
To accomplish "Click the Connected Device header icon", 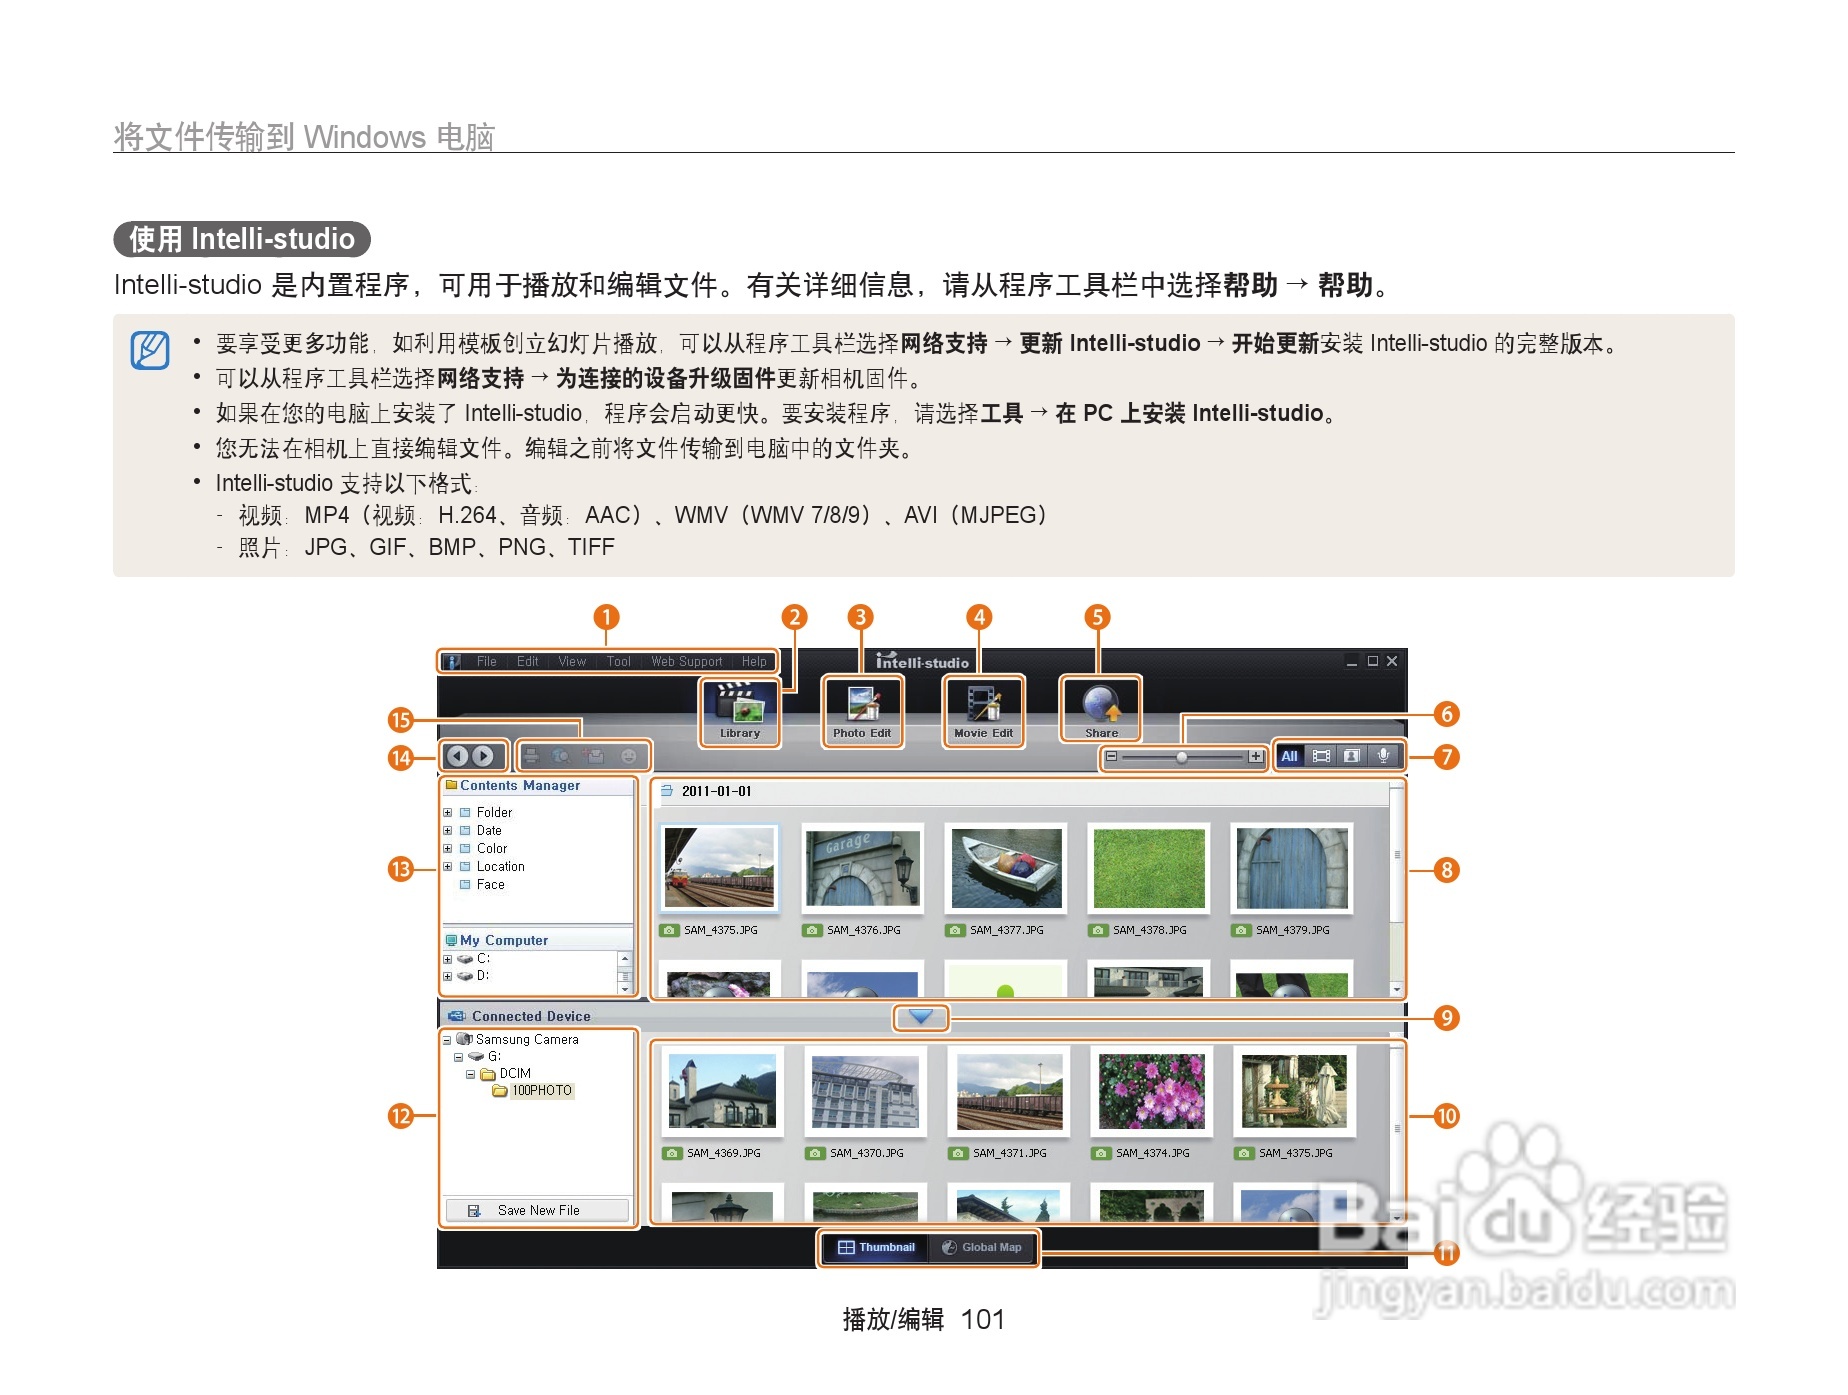I will [x=457, y=1016].
